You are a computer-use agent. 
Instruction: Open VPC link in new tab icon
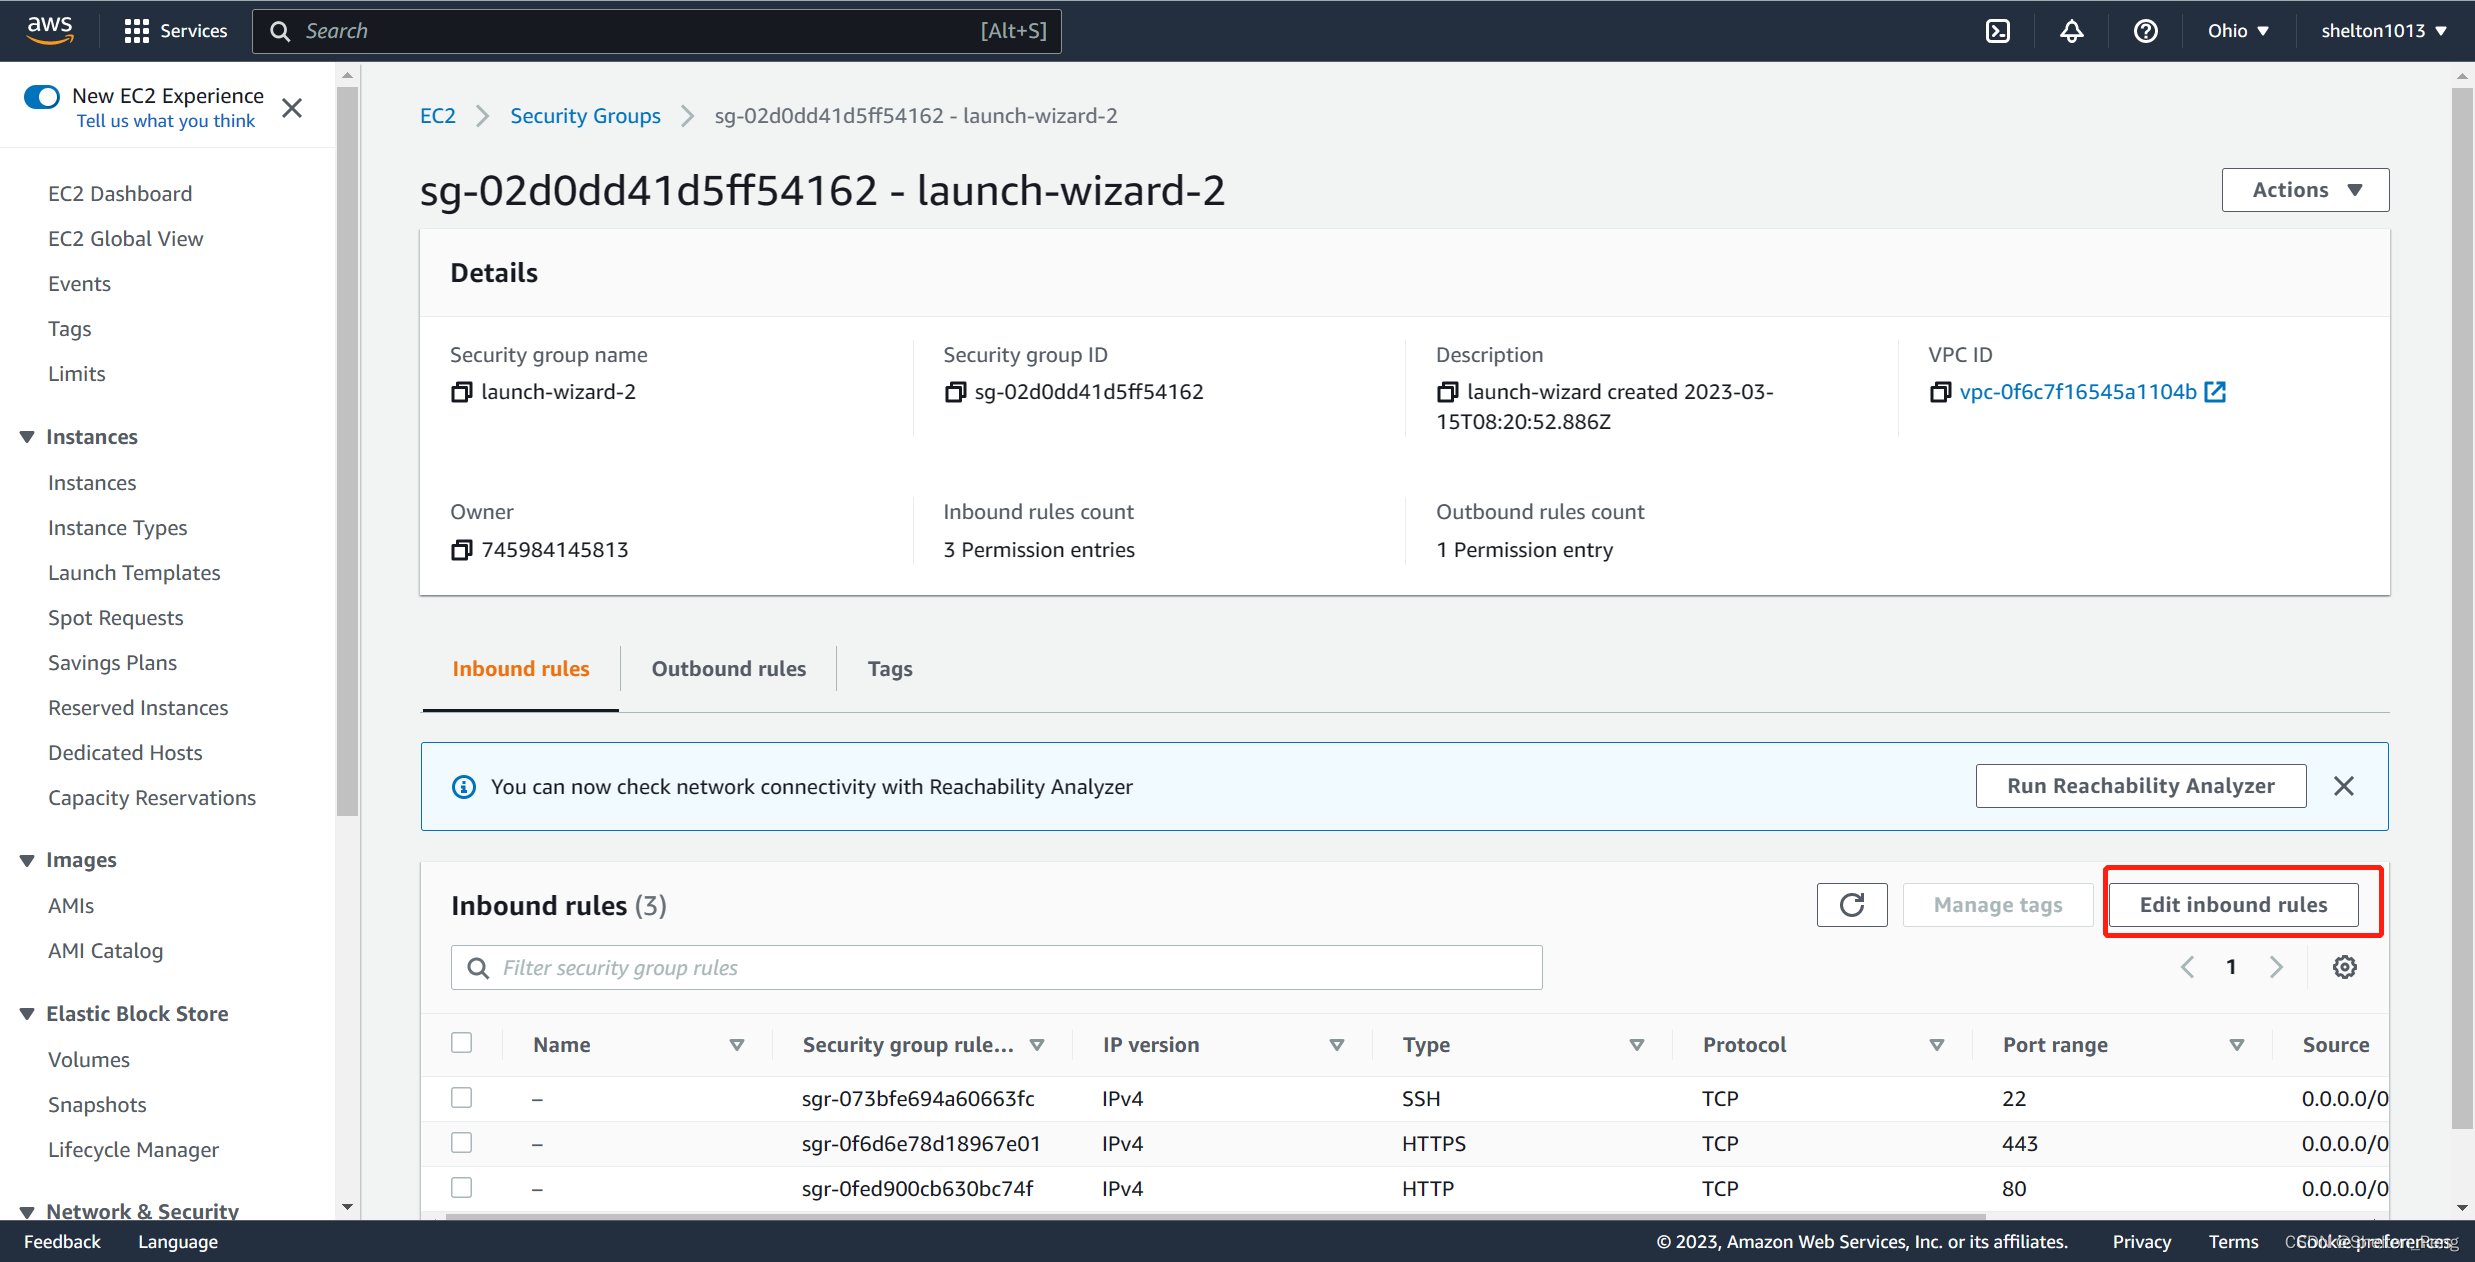(x=2215, y=392)
